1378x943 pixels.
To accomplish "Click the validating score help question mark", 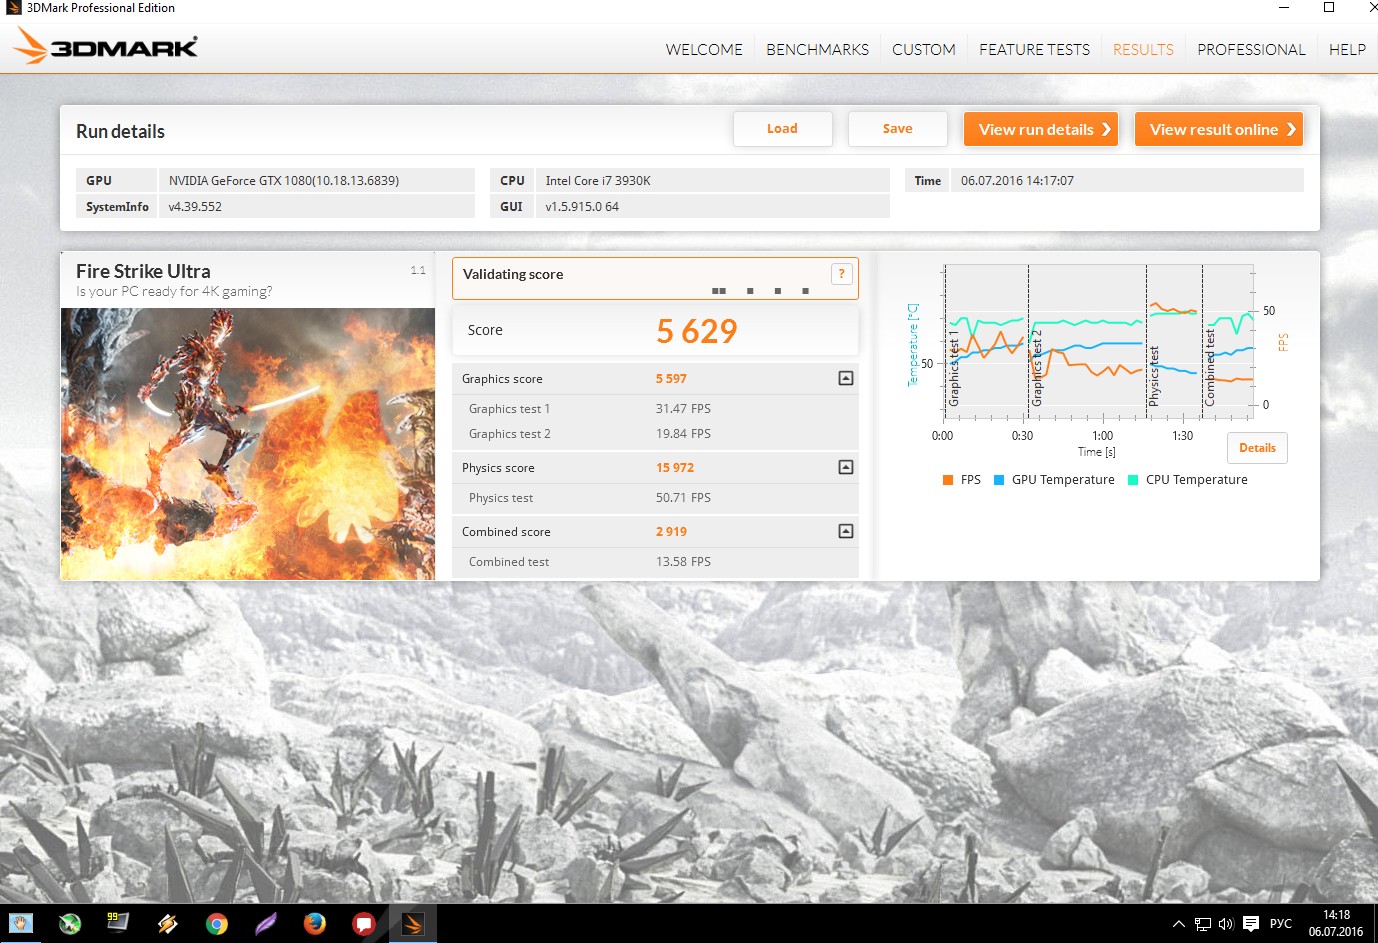I will point(841,274).
